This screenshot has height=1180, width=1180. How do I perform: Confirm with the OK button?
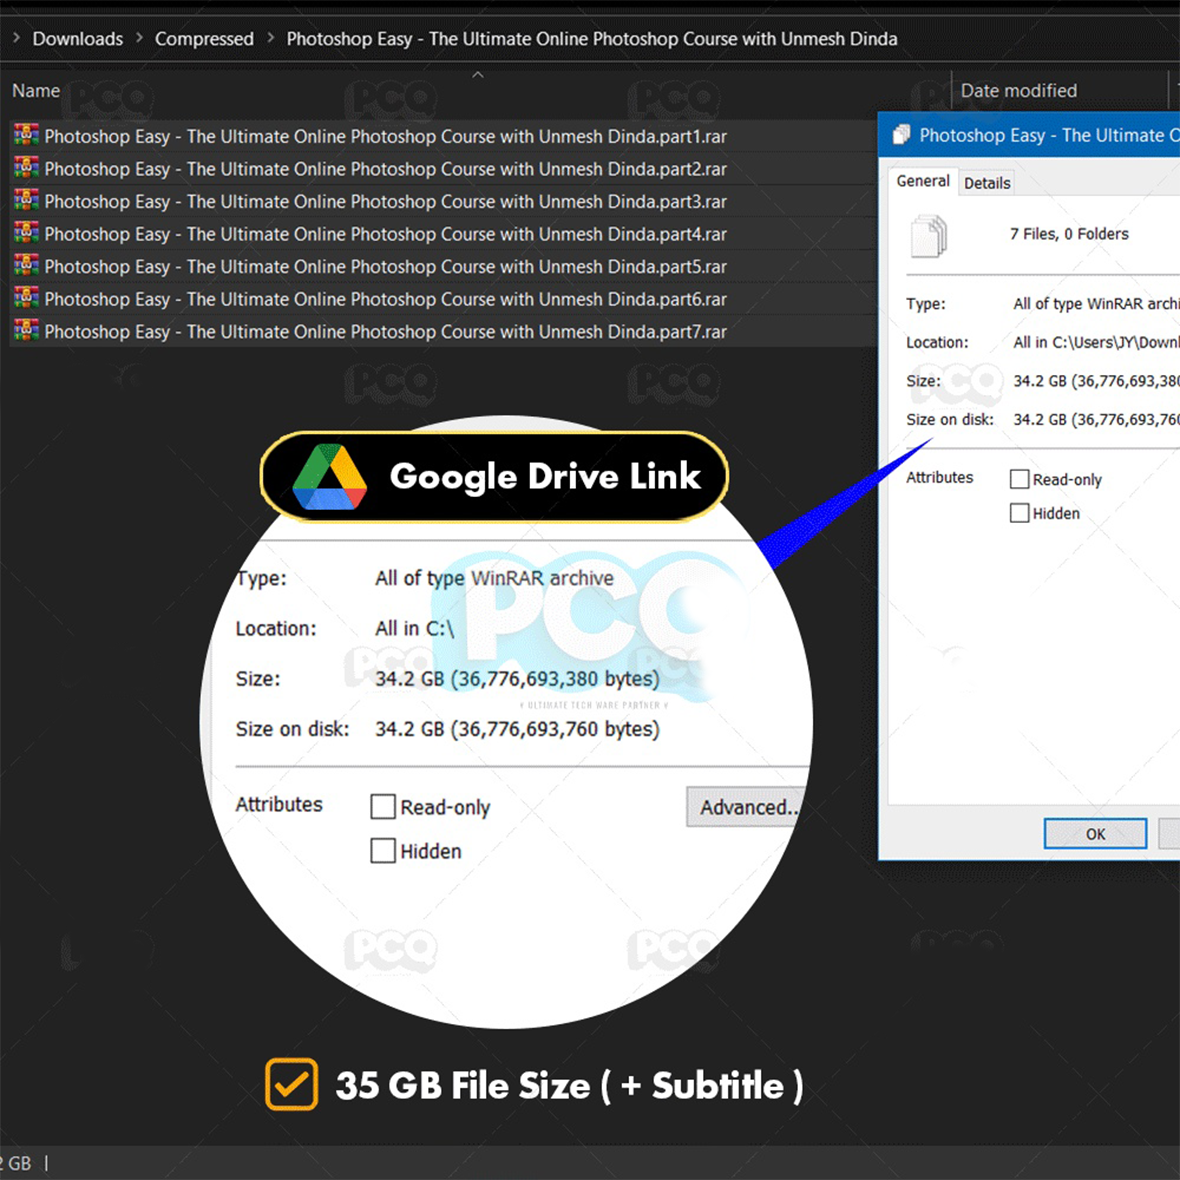pos(1095,833)
